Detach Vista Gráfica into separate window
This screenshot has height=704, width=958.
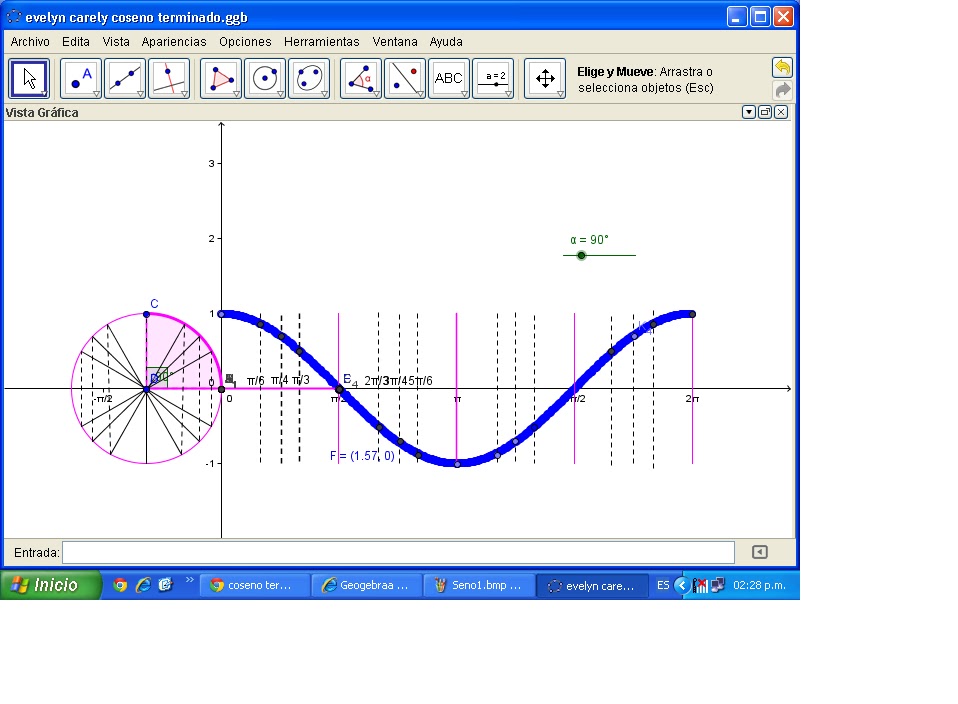(x=765, y=112)
